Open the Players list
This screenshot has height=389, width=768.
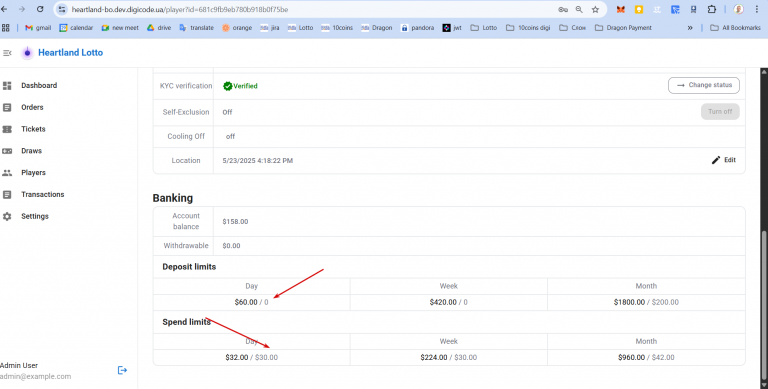33,172
